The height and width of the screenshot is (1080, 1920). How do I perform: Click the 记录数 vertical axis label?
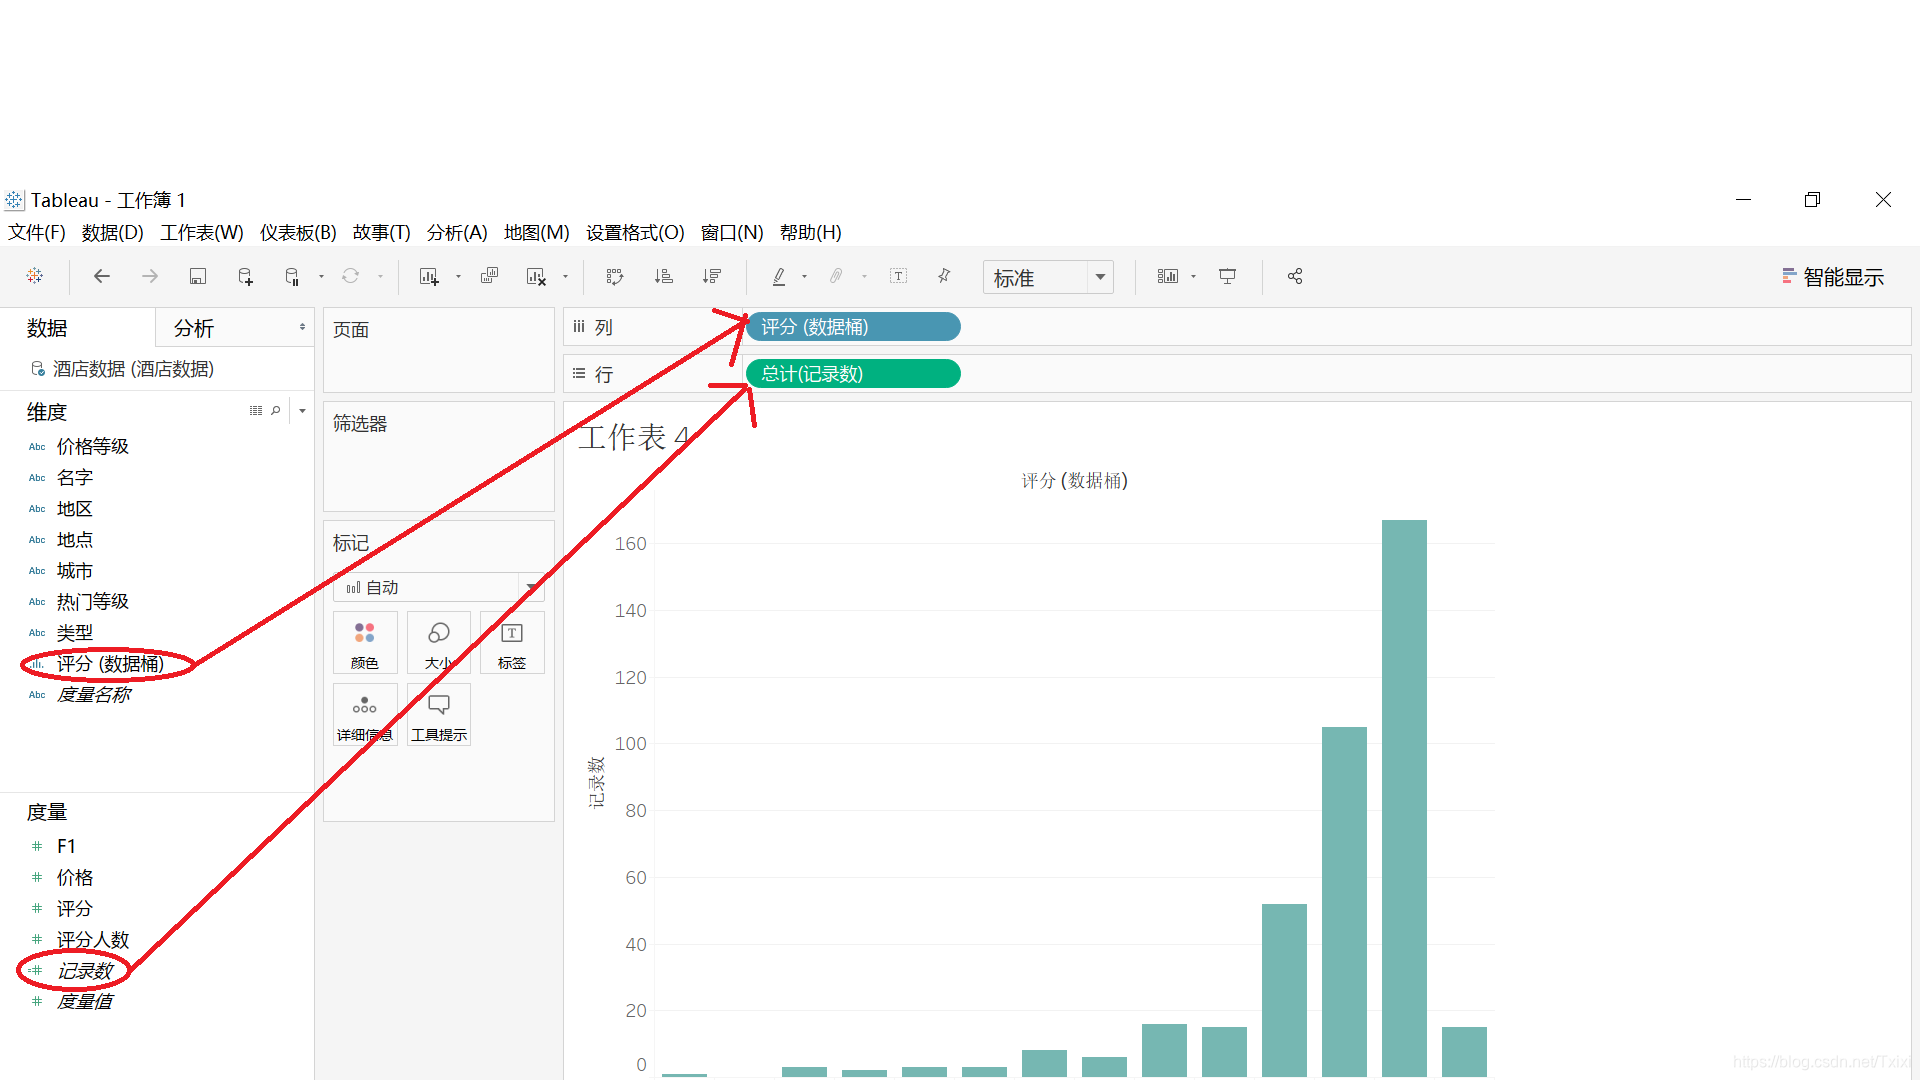(596, 782)
